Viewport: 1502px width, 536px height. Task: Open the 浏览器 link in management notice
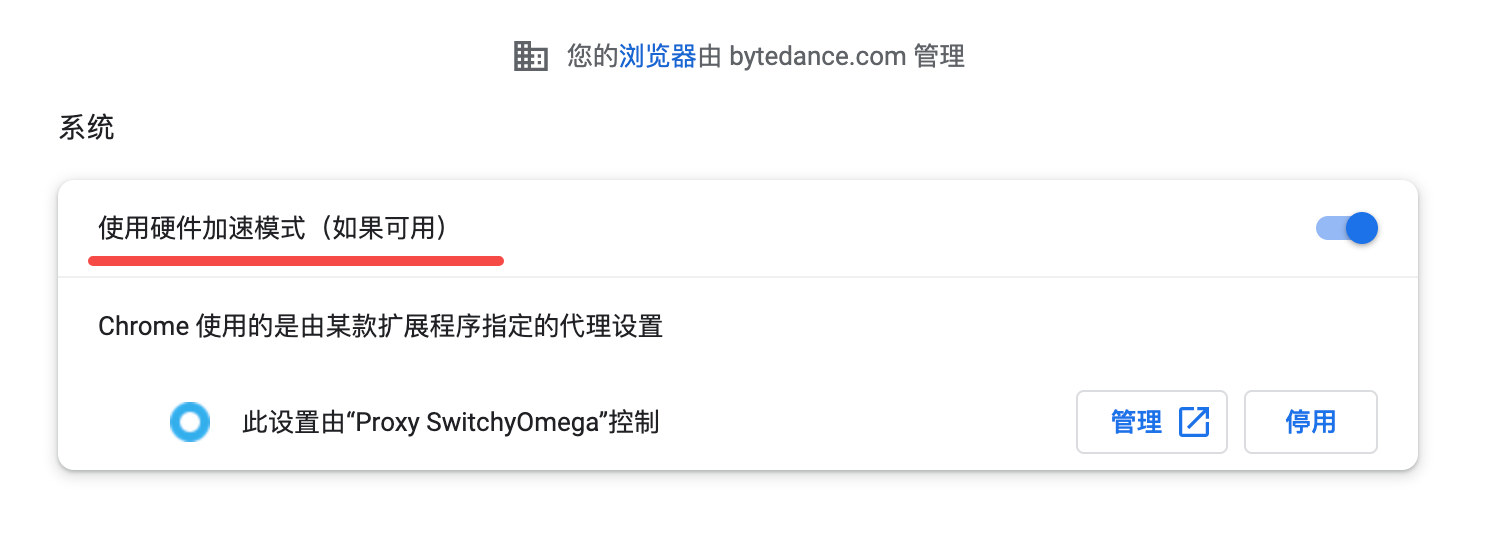click(x=657, y=56)
